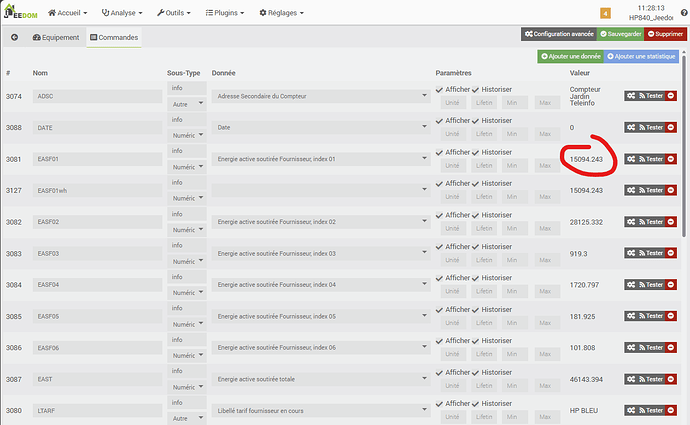Click the Unité field in EASF02 row
690x425 pixels.
[x=452, y=228]
